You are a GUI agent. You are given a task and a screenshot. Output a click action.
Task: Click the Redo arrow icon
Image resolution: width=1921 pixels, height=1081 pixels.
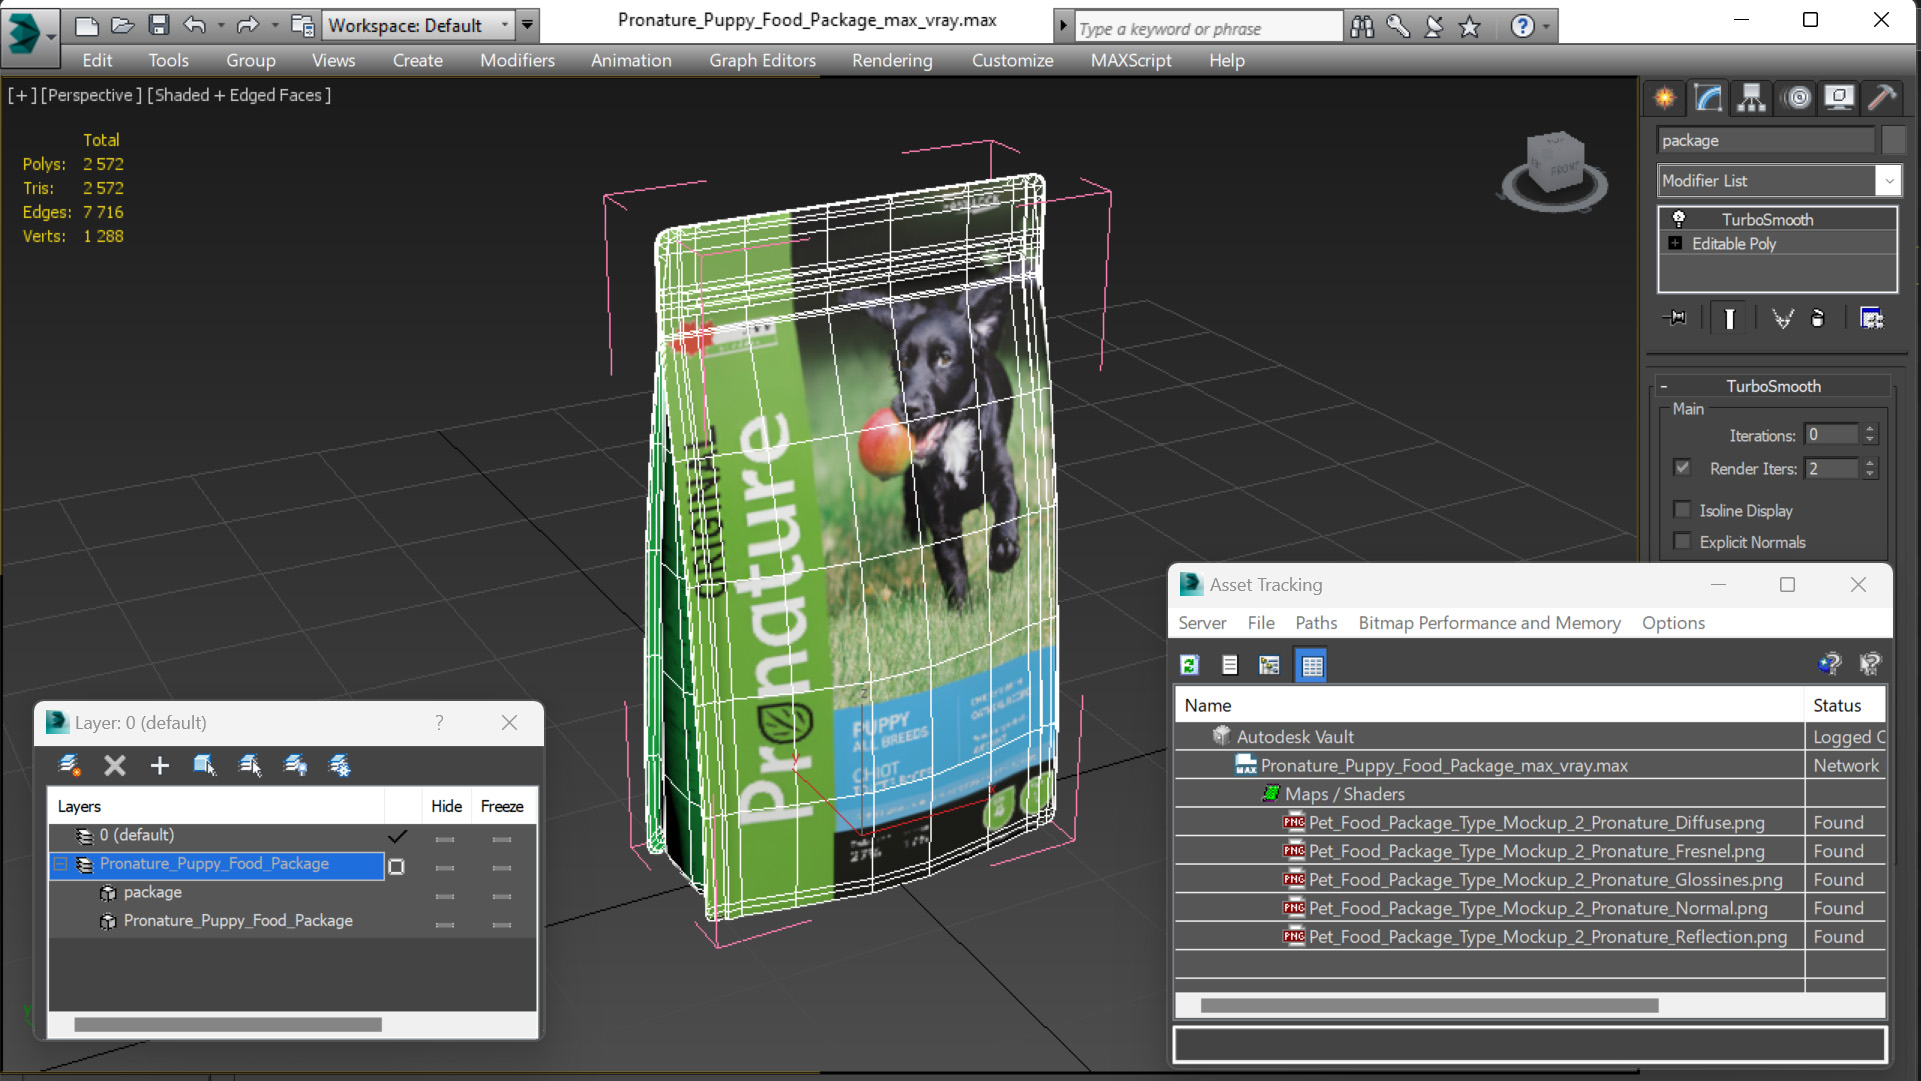[x=247, y=25]
